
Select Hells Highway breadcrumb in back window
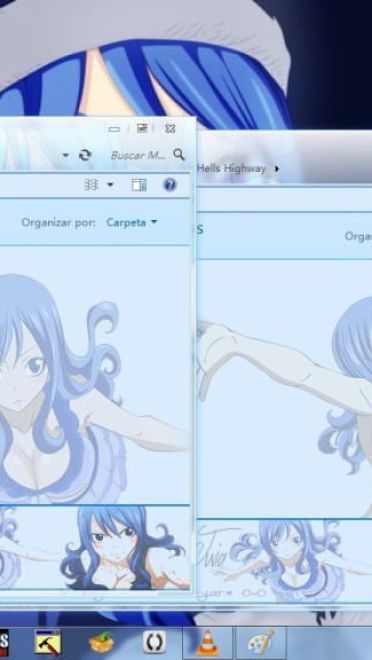[x=231, y=168]
